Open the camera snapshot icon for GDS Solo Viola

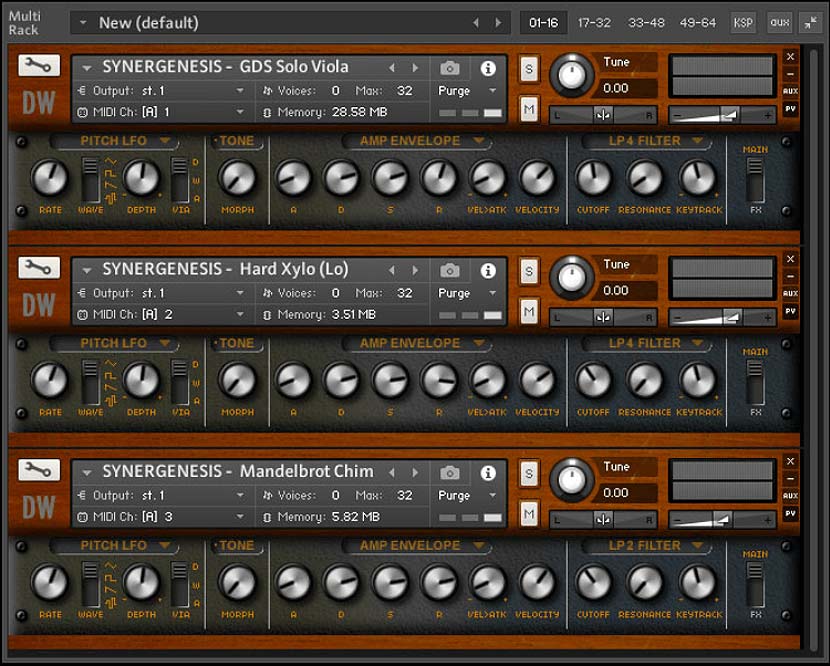[x=449, y=67]
